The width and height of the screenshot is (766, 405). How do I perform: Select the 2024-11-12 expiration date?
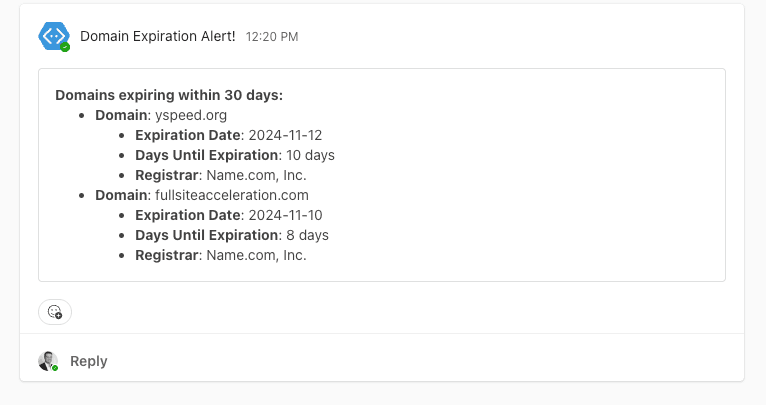285,135
